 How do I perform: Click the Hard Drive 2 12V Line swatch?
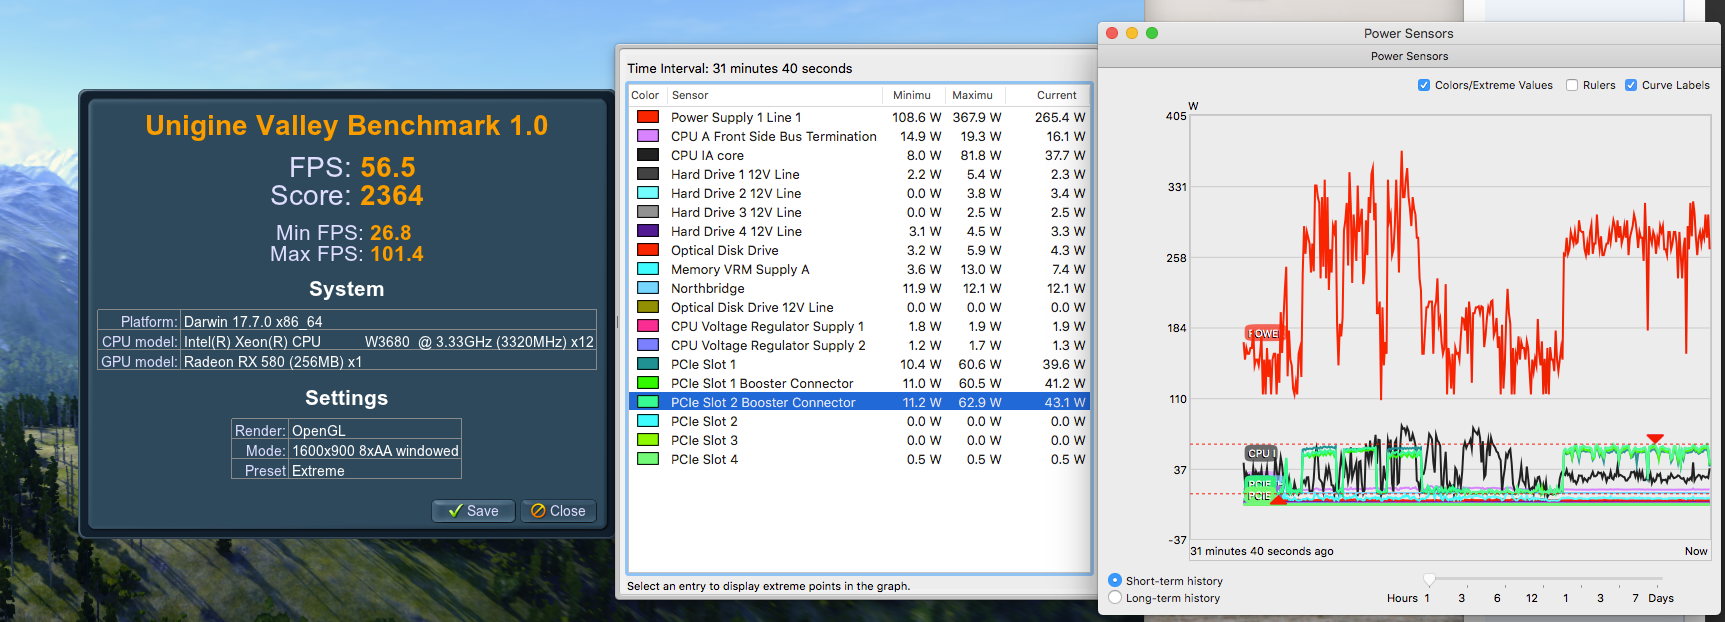coord(648,193)
